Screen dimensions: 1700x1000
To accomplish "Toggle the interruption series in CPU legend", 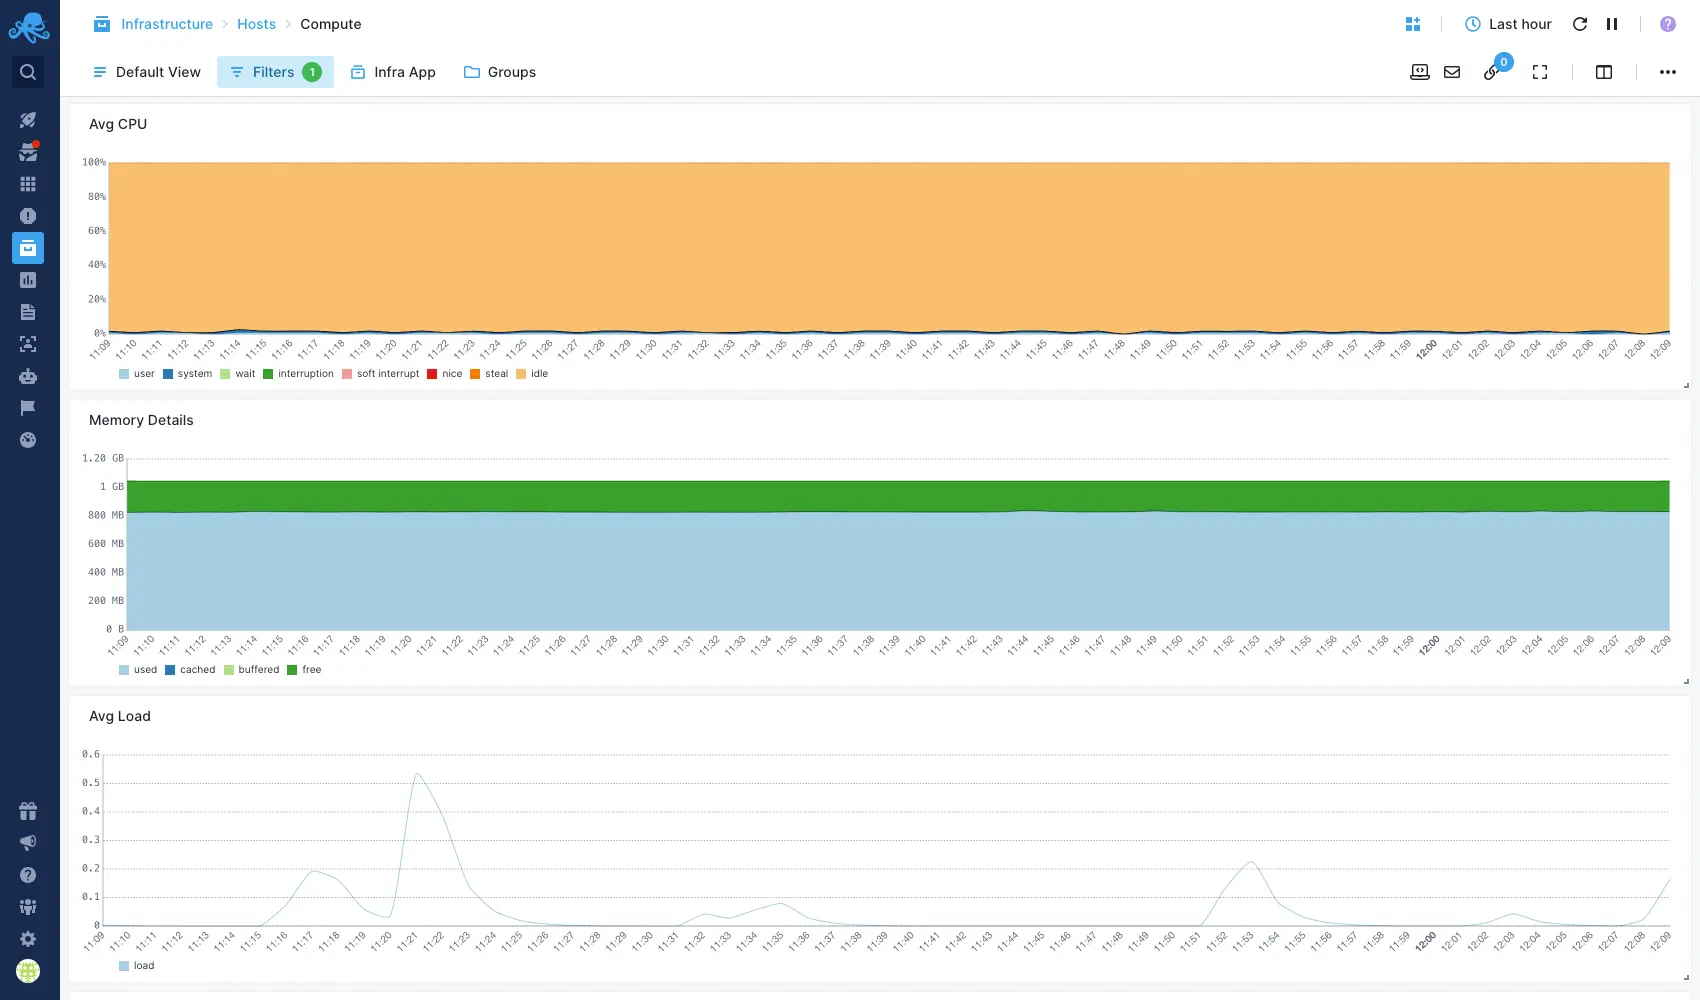I will tap(299, 374).
